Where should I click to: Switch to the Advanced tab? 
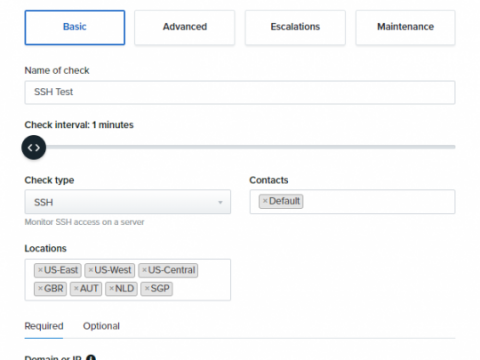pos(185,27)
